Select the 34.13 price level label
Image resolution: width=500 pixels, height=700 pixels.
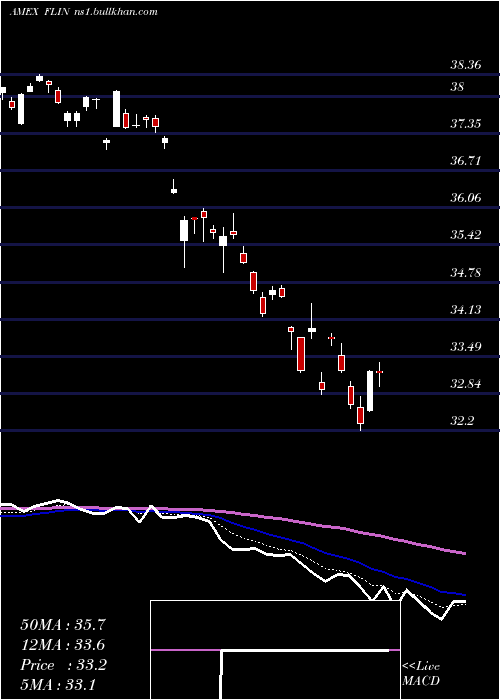point(466,309)
